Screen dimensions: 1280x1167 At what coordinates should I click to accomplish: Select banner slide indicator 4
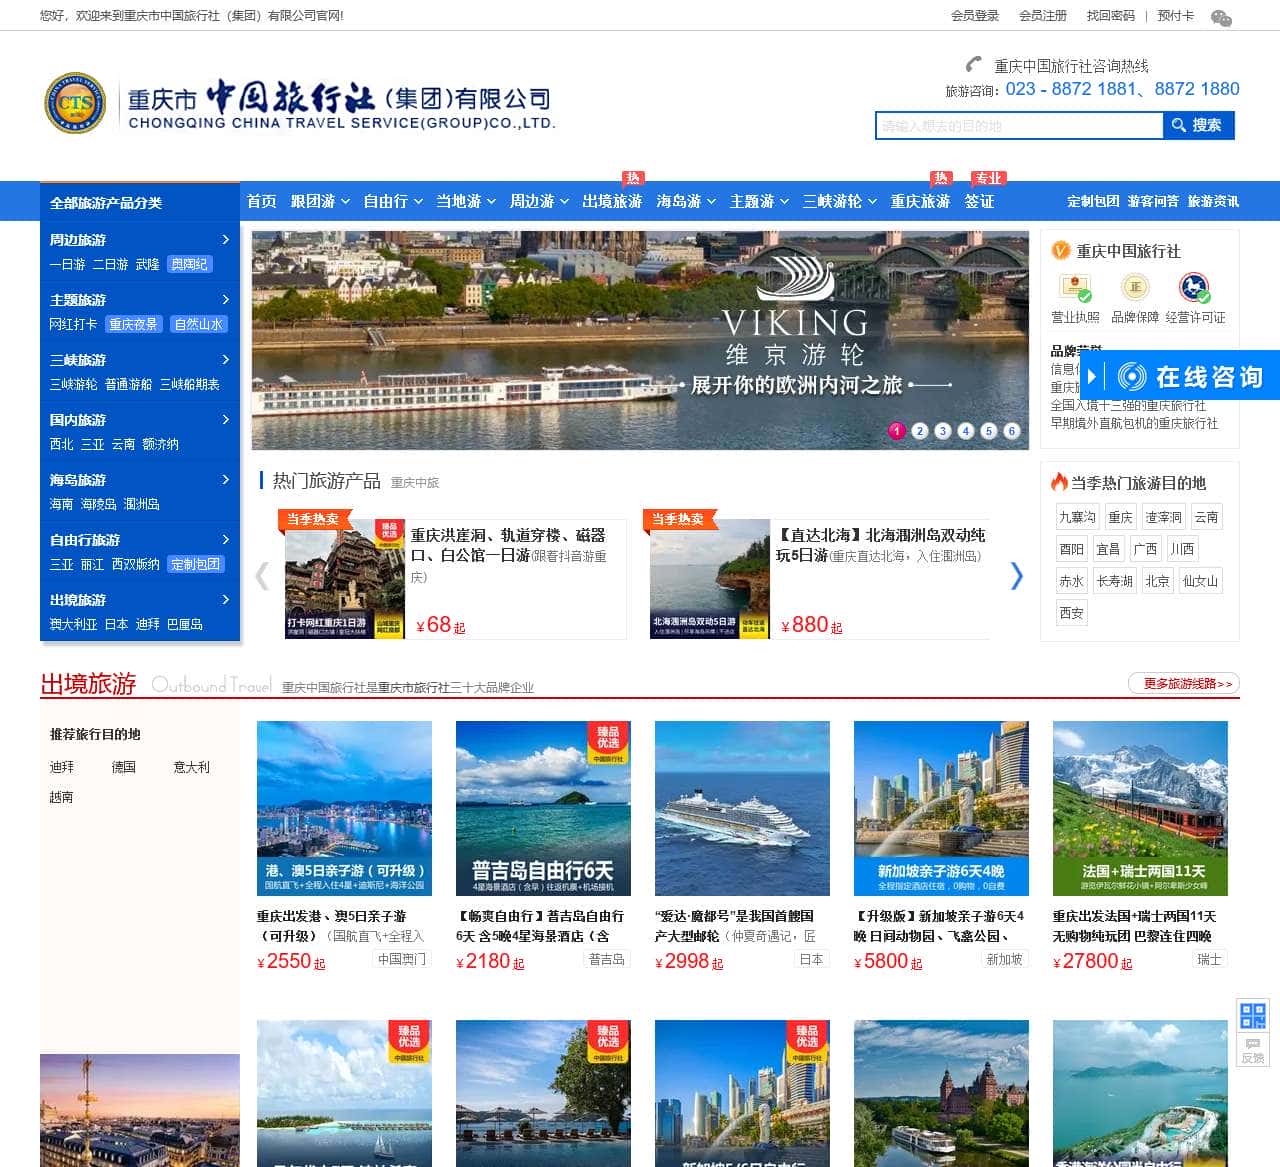pyautogui.click(x=965, y=431)
